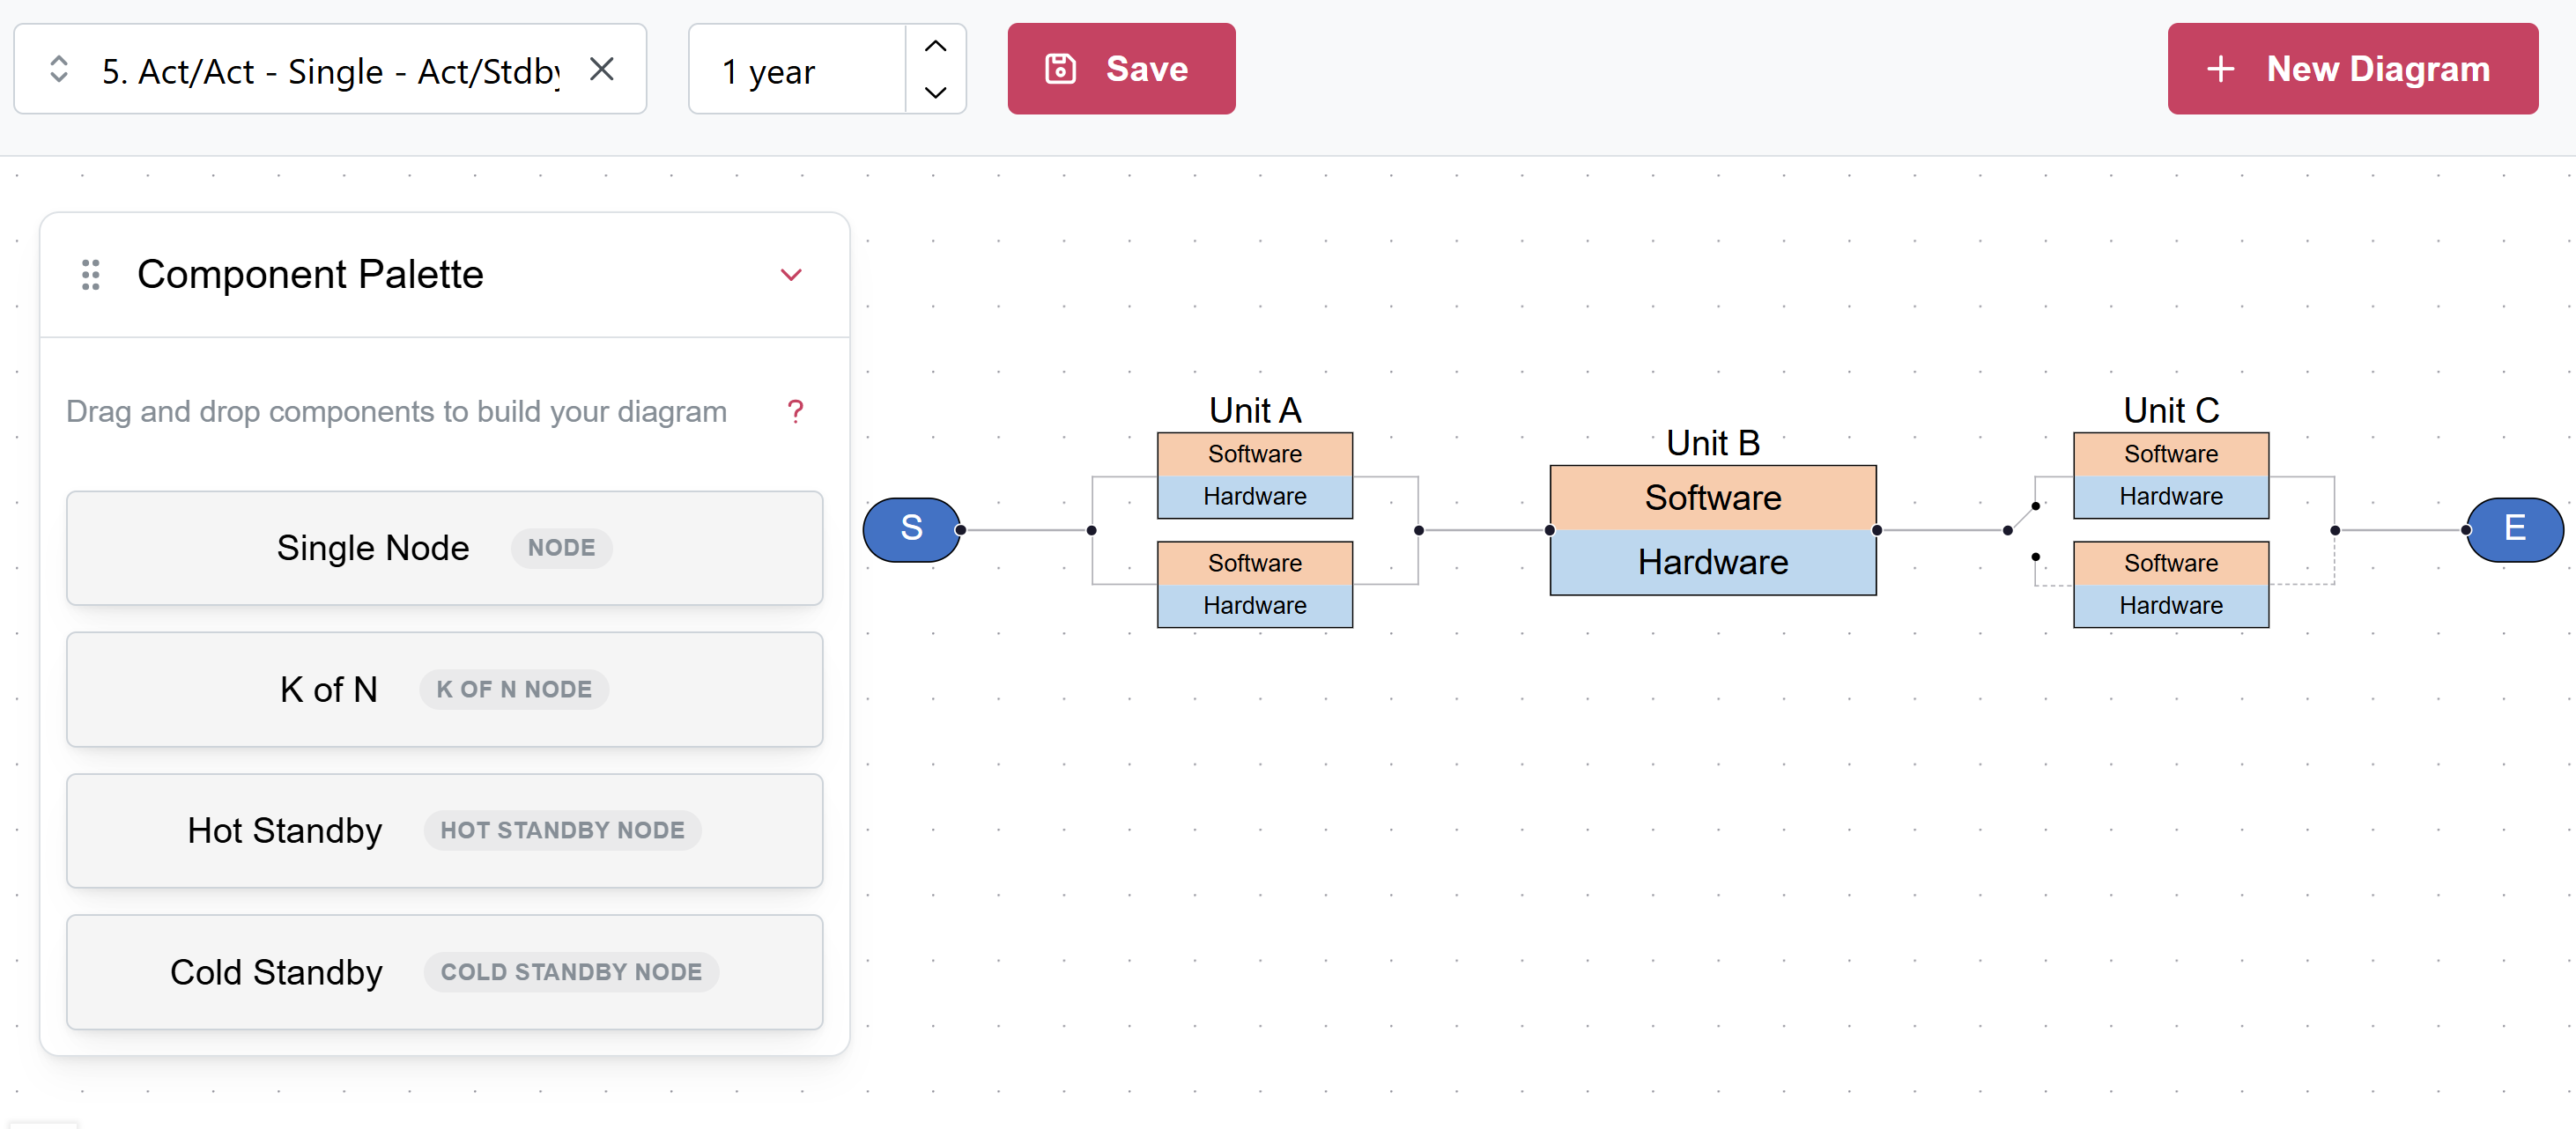Click the E node input connector dot
Viewport: 2576px width, 1129px height.
[x=2467, y=530]
